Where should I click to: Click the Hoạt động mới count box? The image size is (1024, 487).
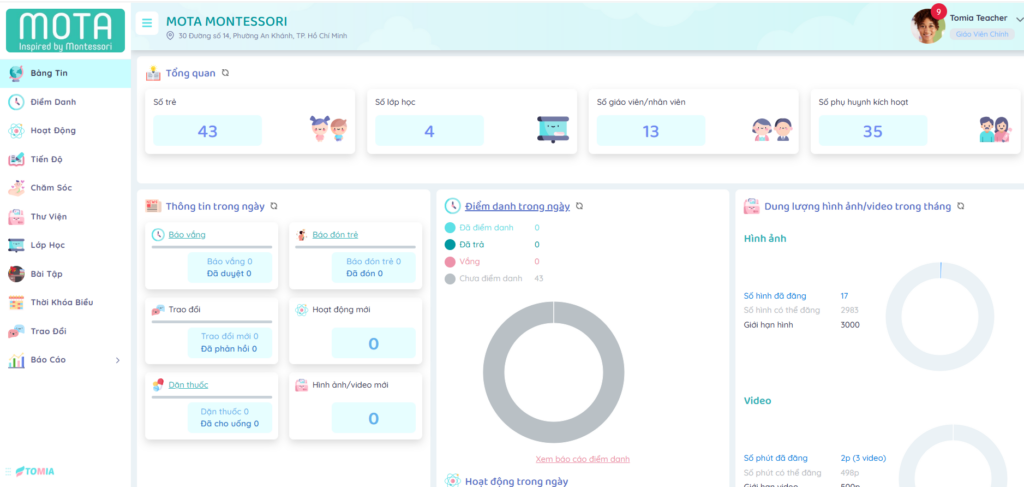pos(374,343)
